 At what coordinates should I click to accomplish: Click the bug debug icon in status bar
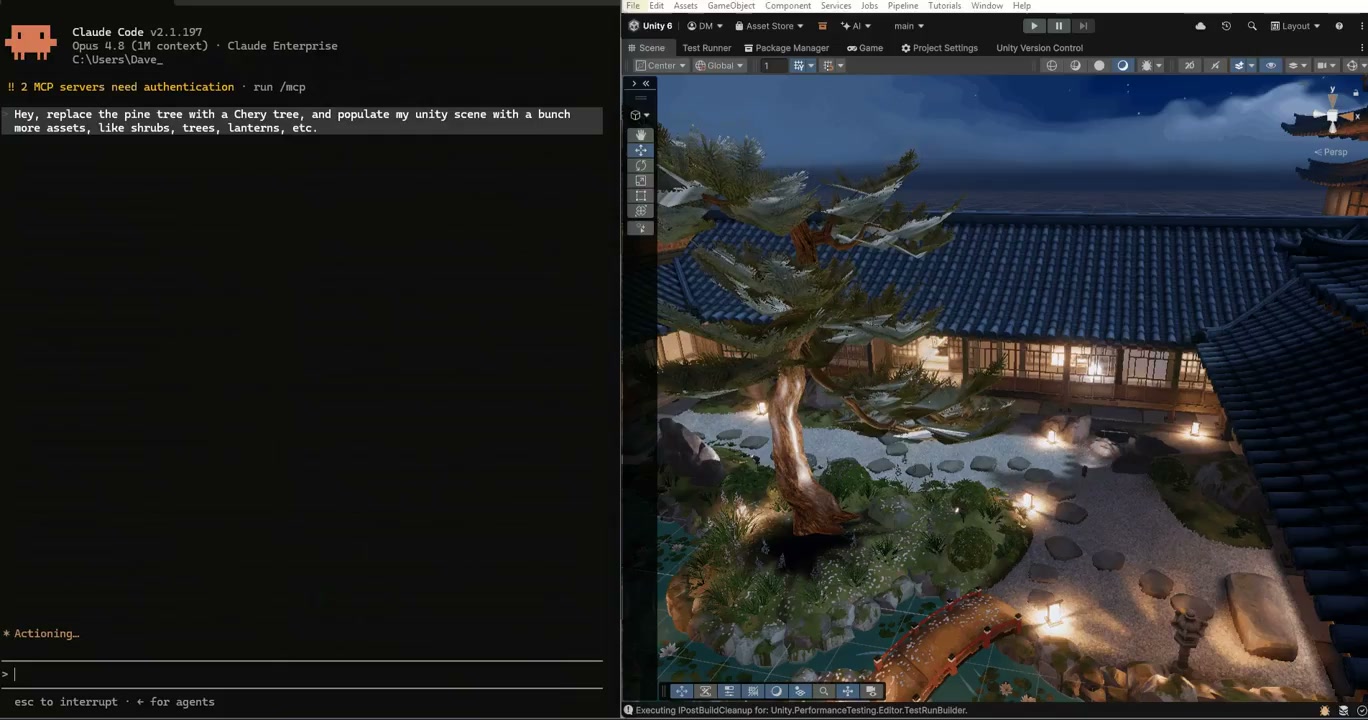point(1325,711)
